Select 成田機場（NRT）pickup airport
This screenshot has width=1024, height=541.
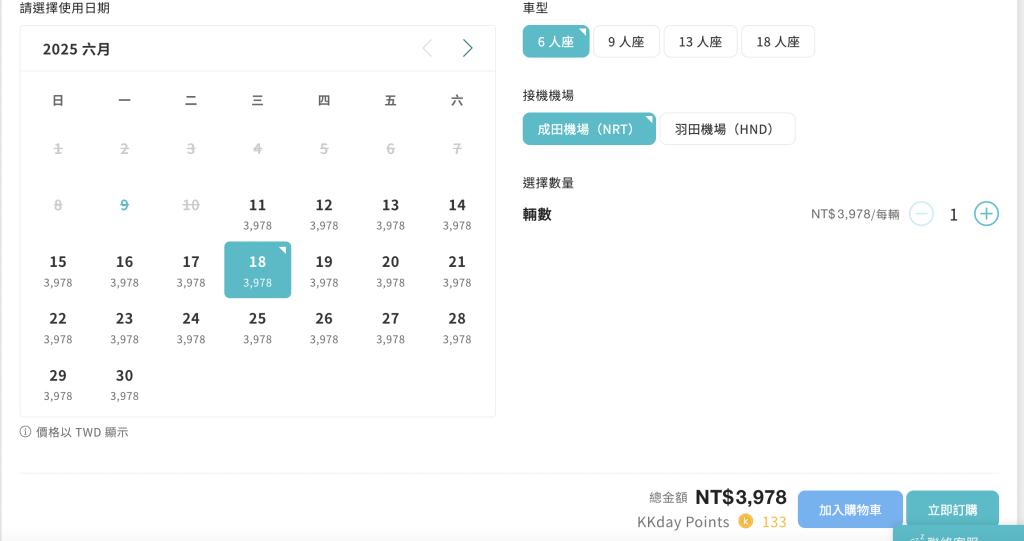[x=589, y=129]
